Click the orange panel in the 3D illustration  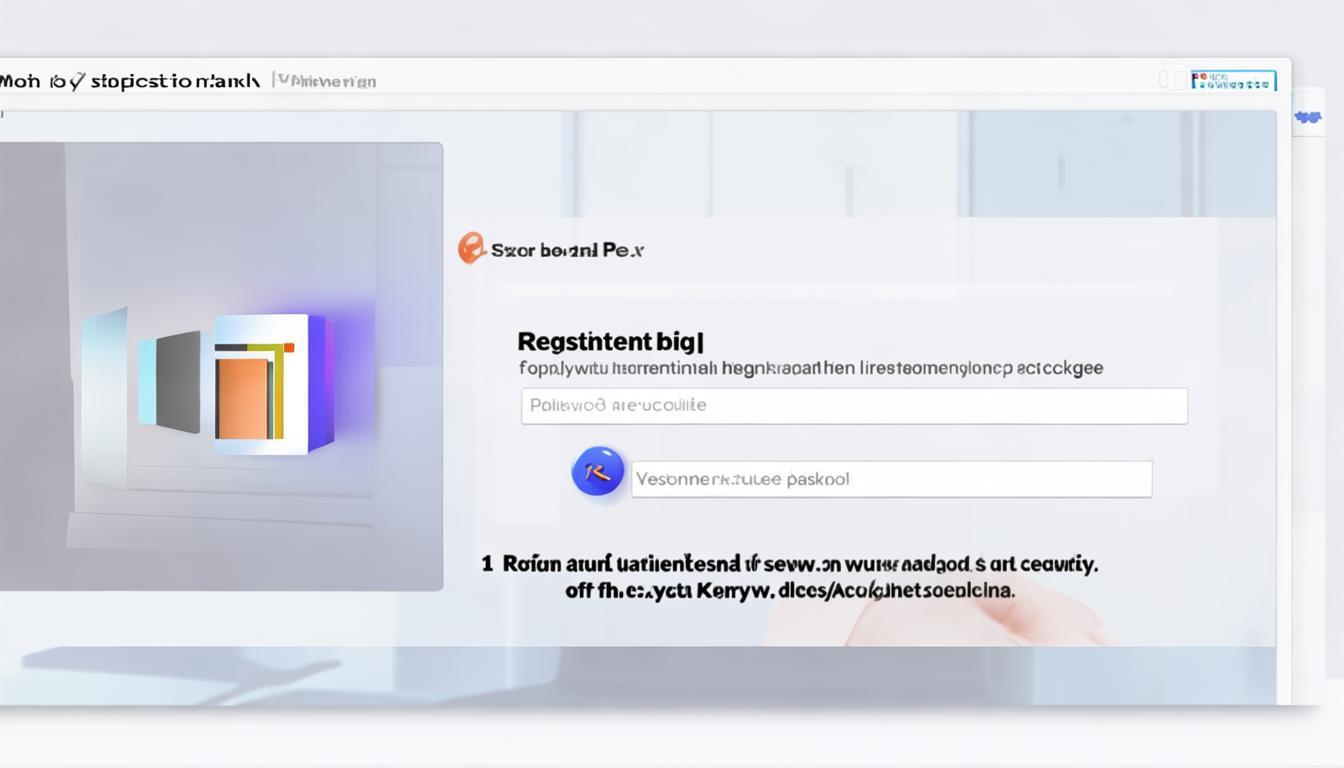[x=243, y=398]
